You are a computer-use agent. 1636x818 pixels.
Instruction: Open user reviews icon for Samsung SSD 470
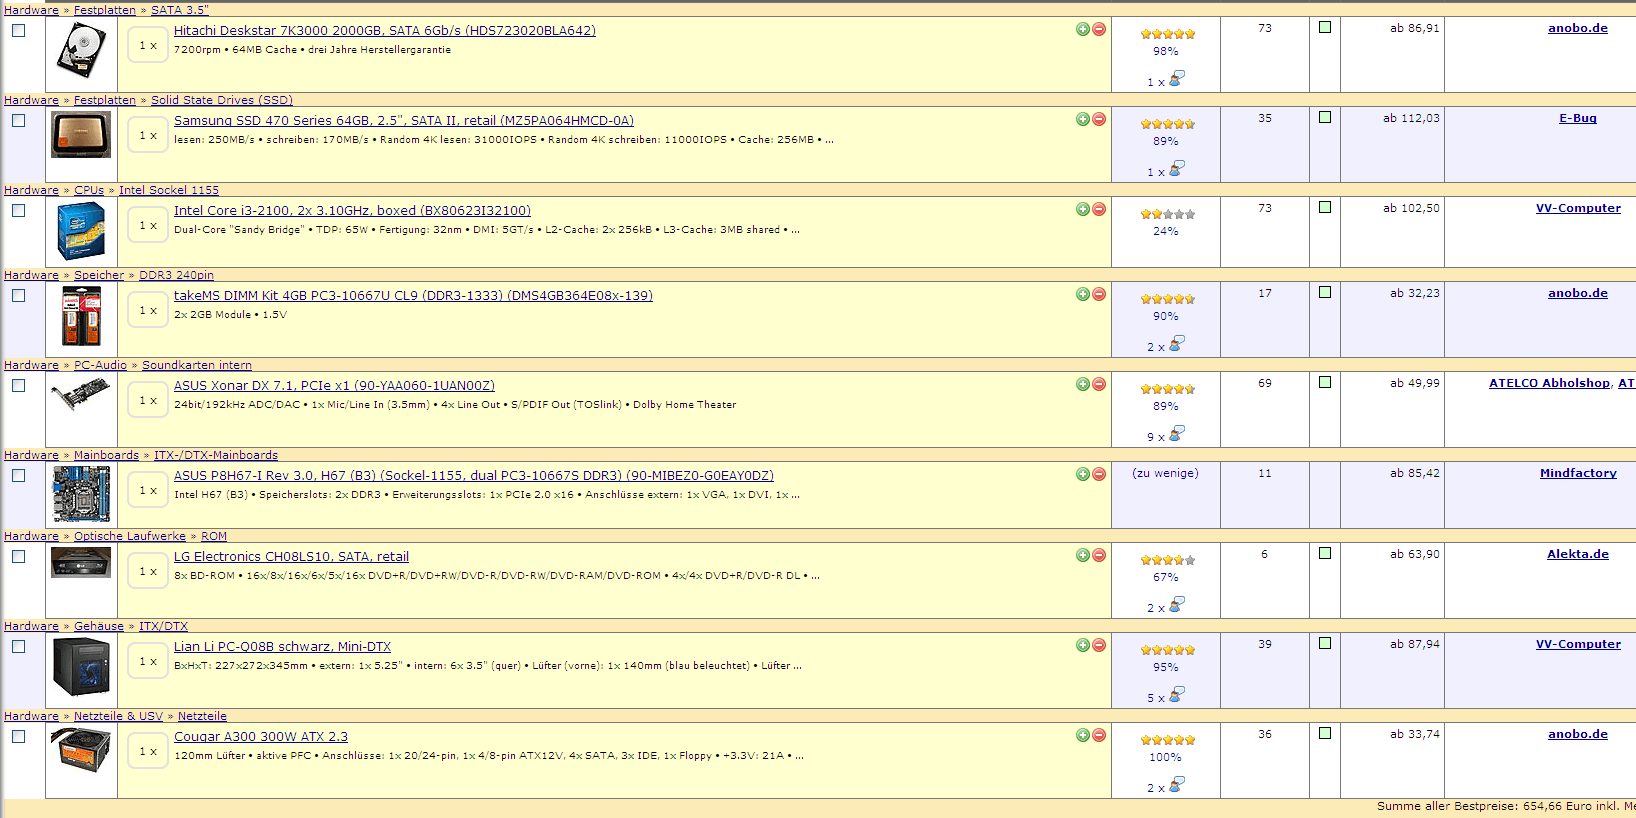click(1177, 168)
